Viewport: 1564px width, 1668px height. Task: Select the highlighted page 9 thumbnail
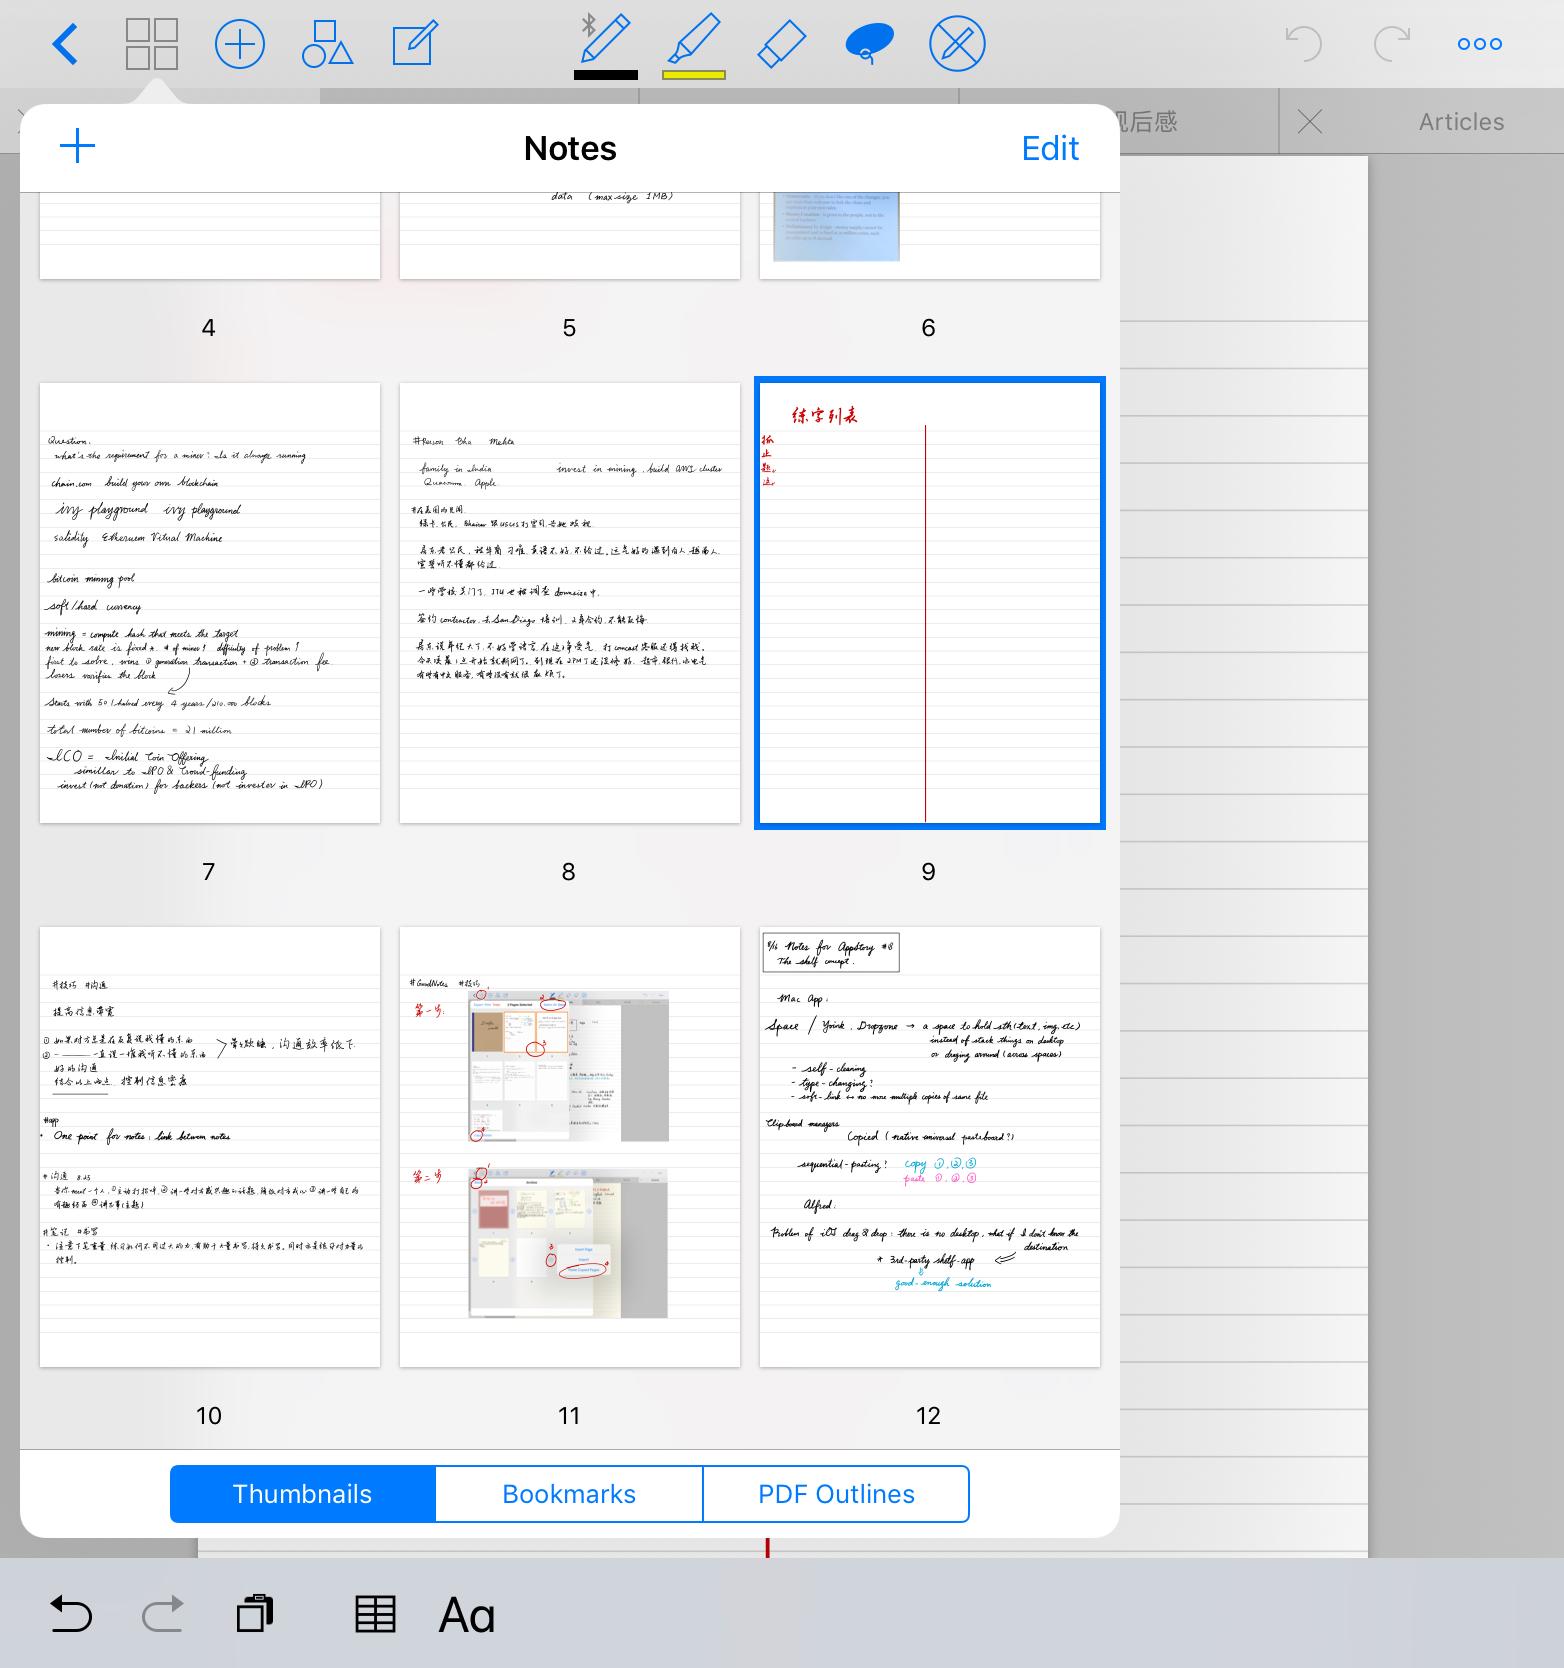(930, 603)
